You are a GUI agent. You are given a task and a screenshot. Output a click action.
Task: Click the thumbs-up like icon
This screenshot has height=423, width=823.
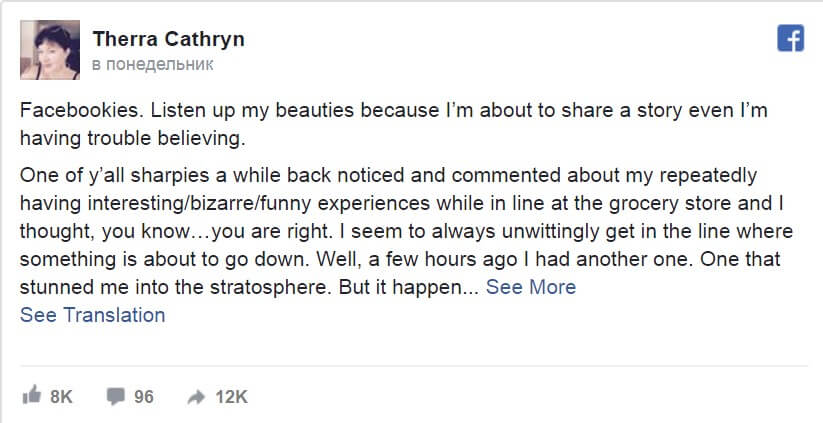tap(30, 397)
